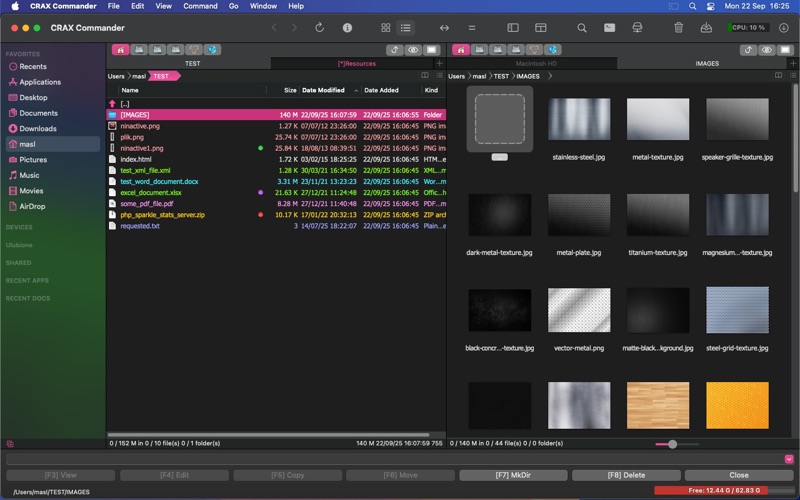Screen dimensions: 800x500
Task: Switch to the Resources tab
Action: click(358, 63)
